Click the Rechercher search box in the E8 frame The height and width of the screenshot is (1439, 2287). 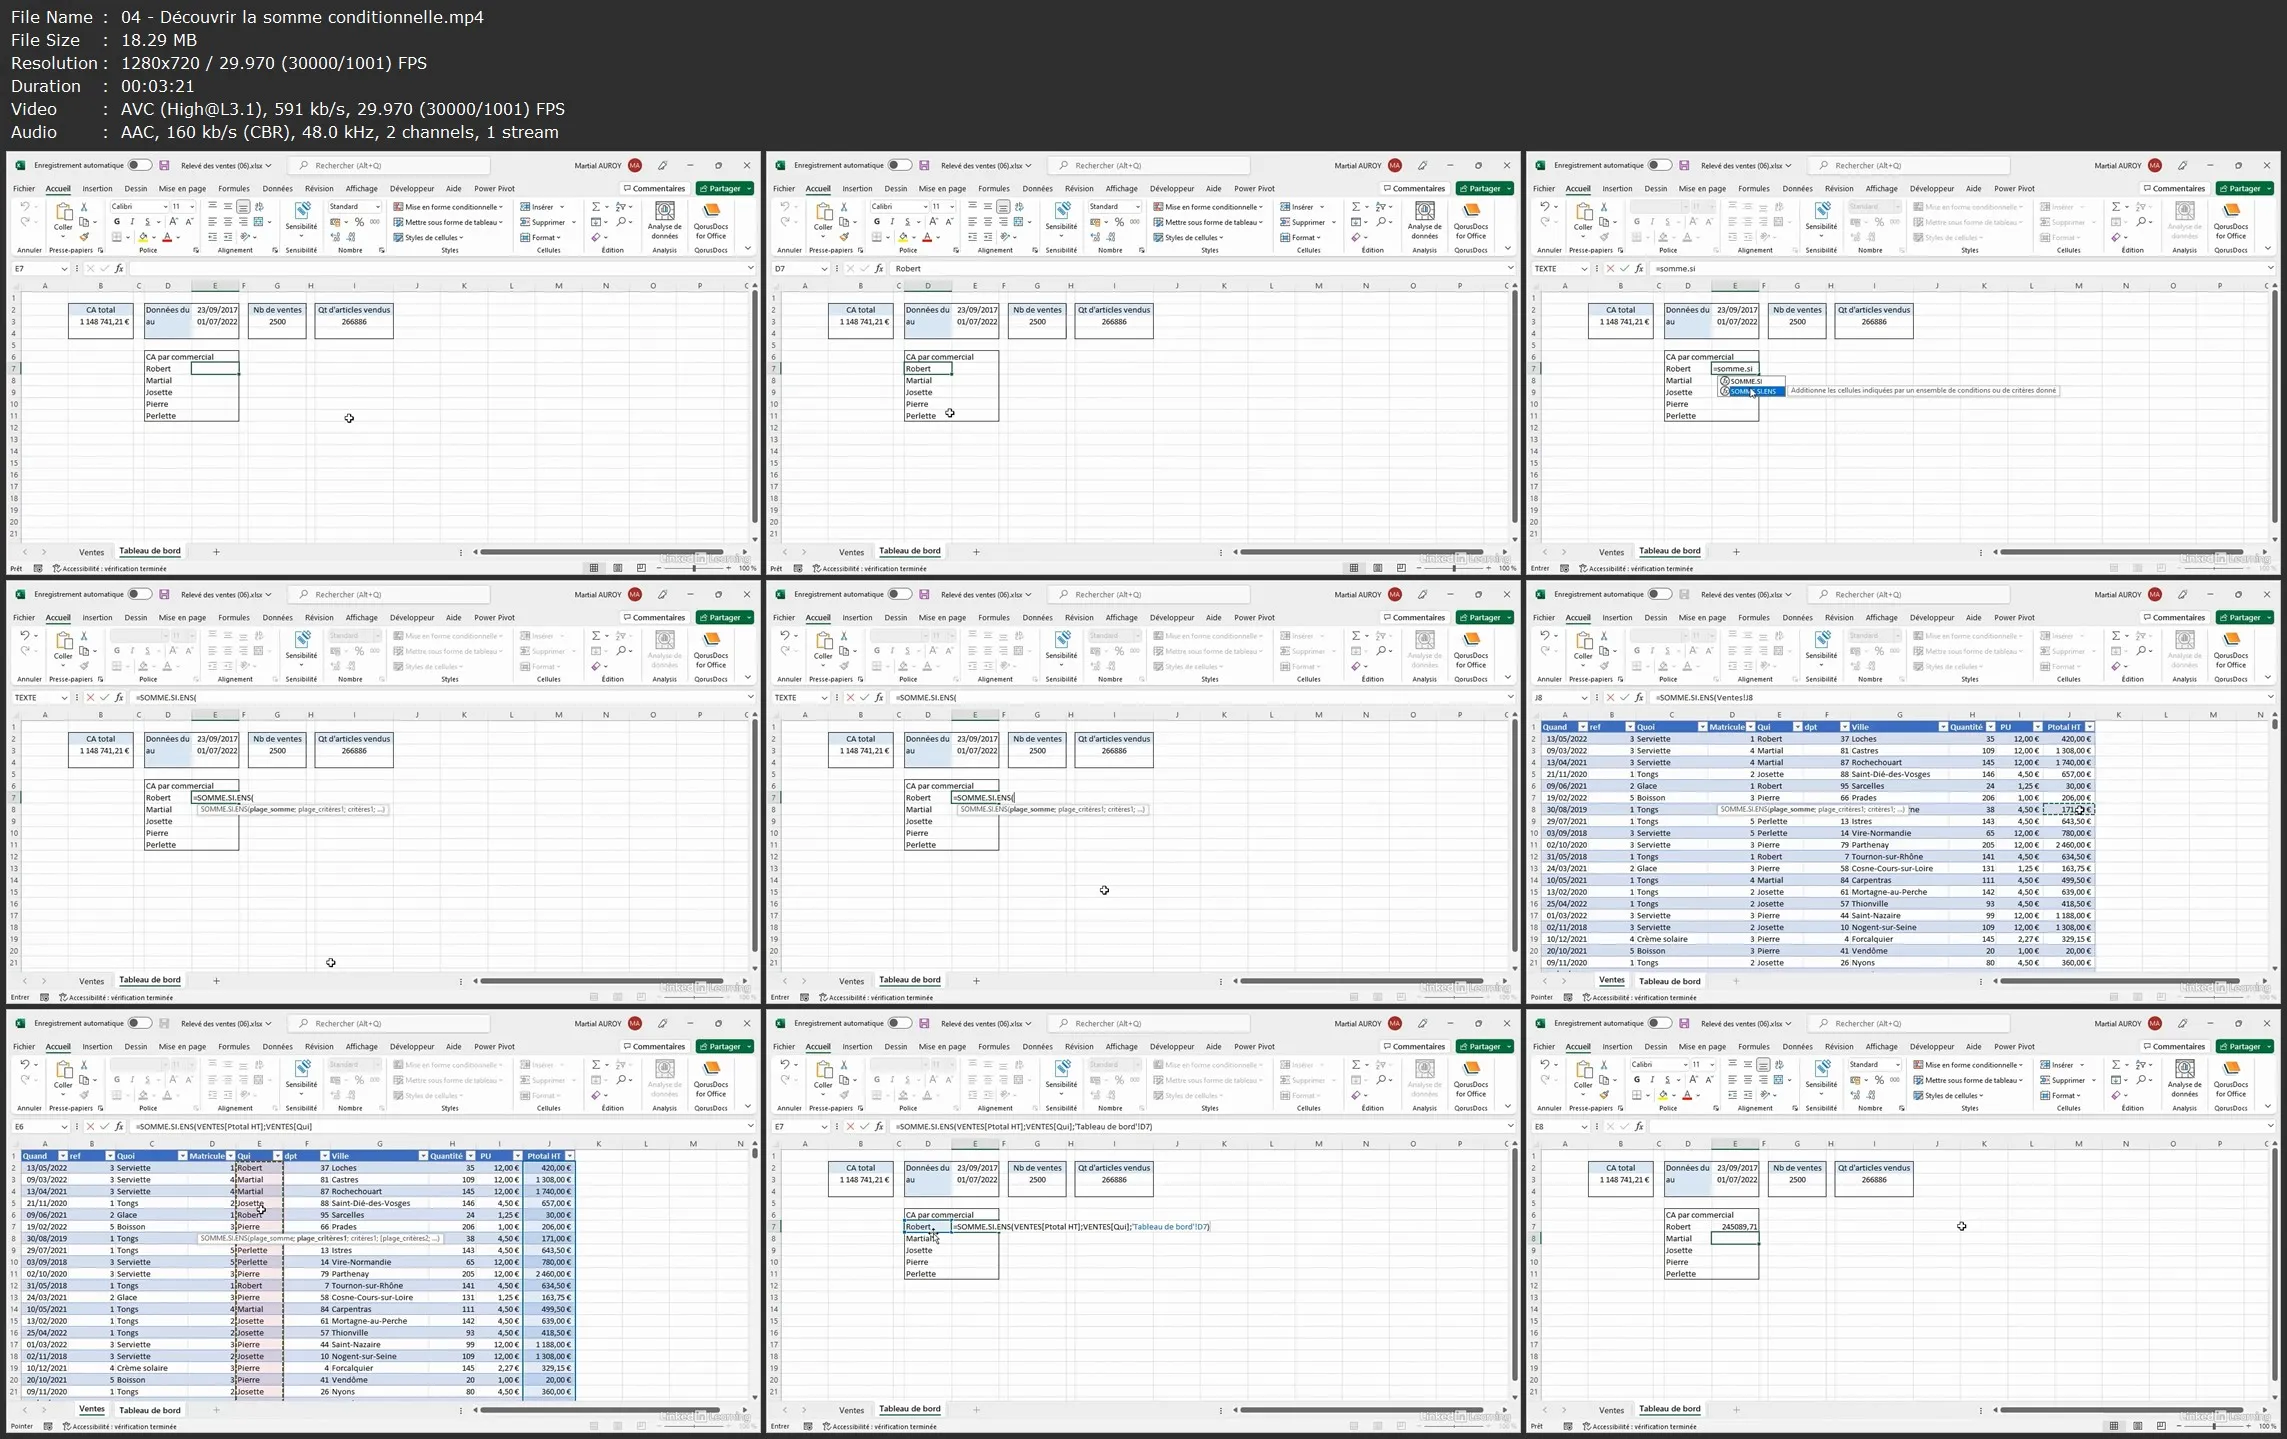1910,1023
